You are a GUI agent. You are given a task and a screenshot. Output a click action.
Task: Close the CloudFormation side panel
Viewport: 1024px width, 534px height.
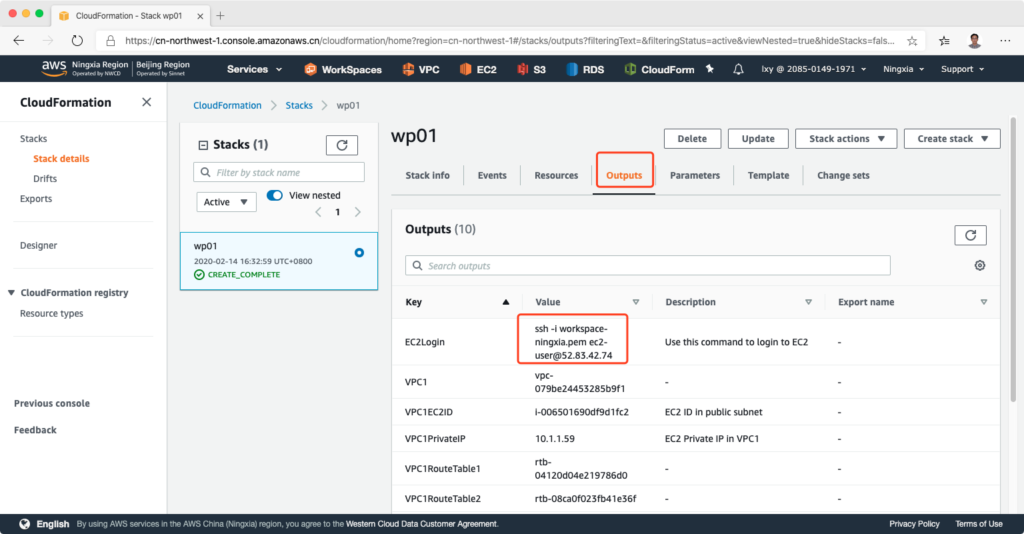146,102
